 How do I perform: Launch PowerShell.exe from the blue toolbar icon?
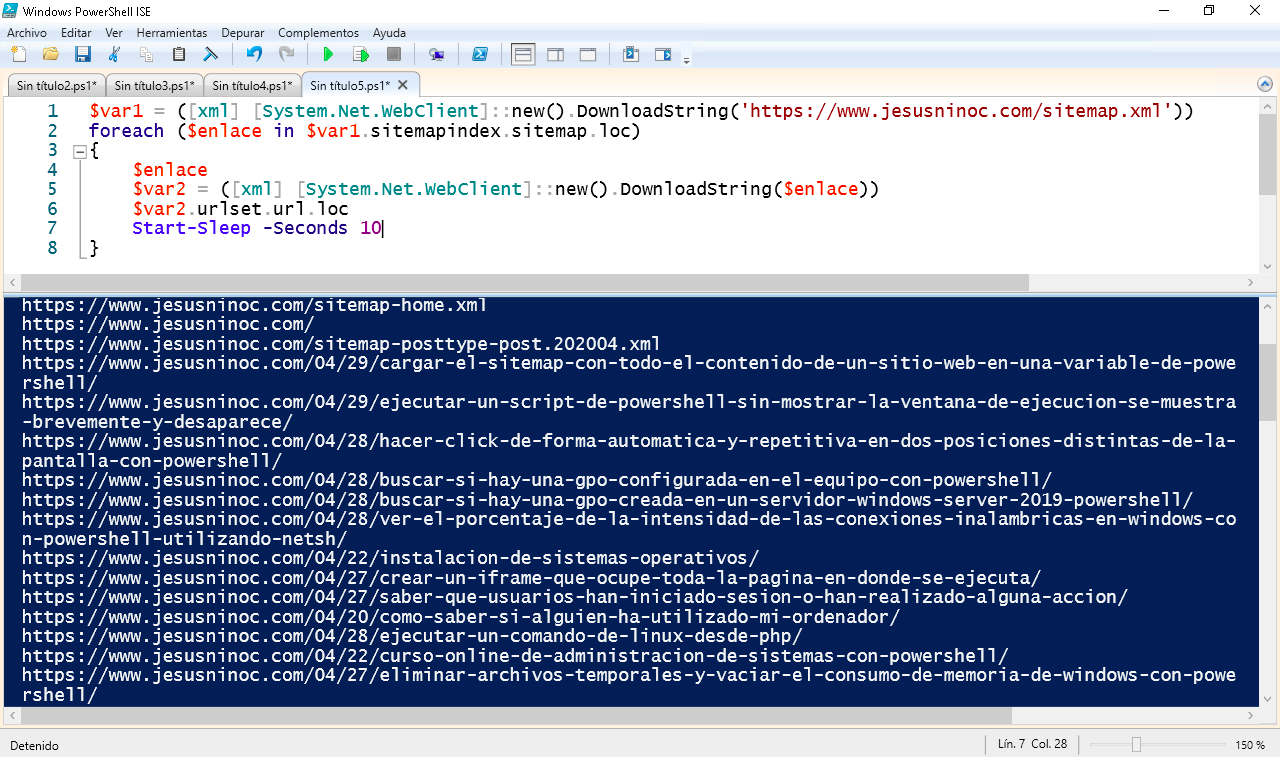tap(481, 55)
